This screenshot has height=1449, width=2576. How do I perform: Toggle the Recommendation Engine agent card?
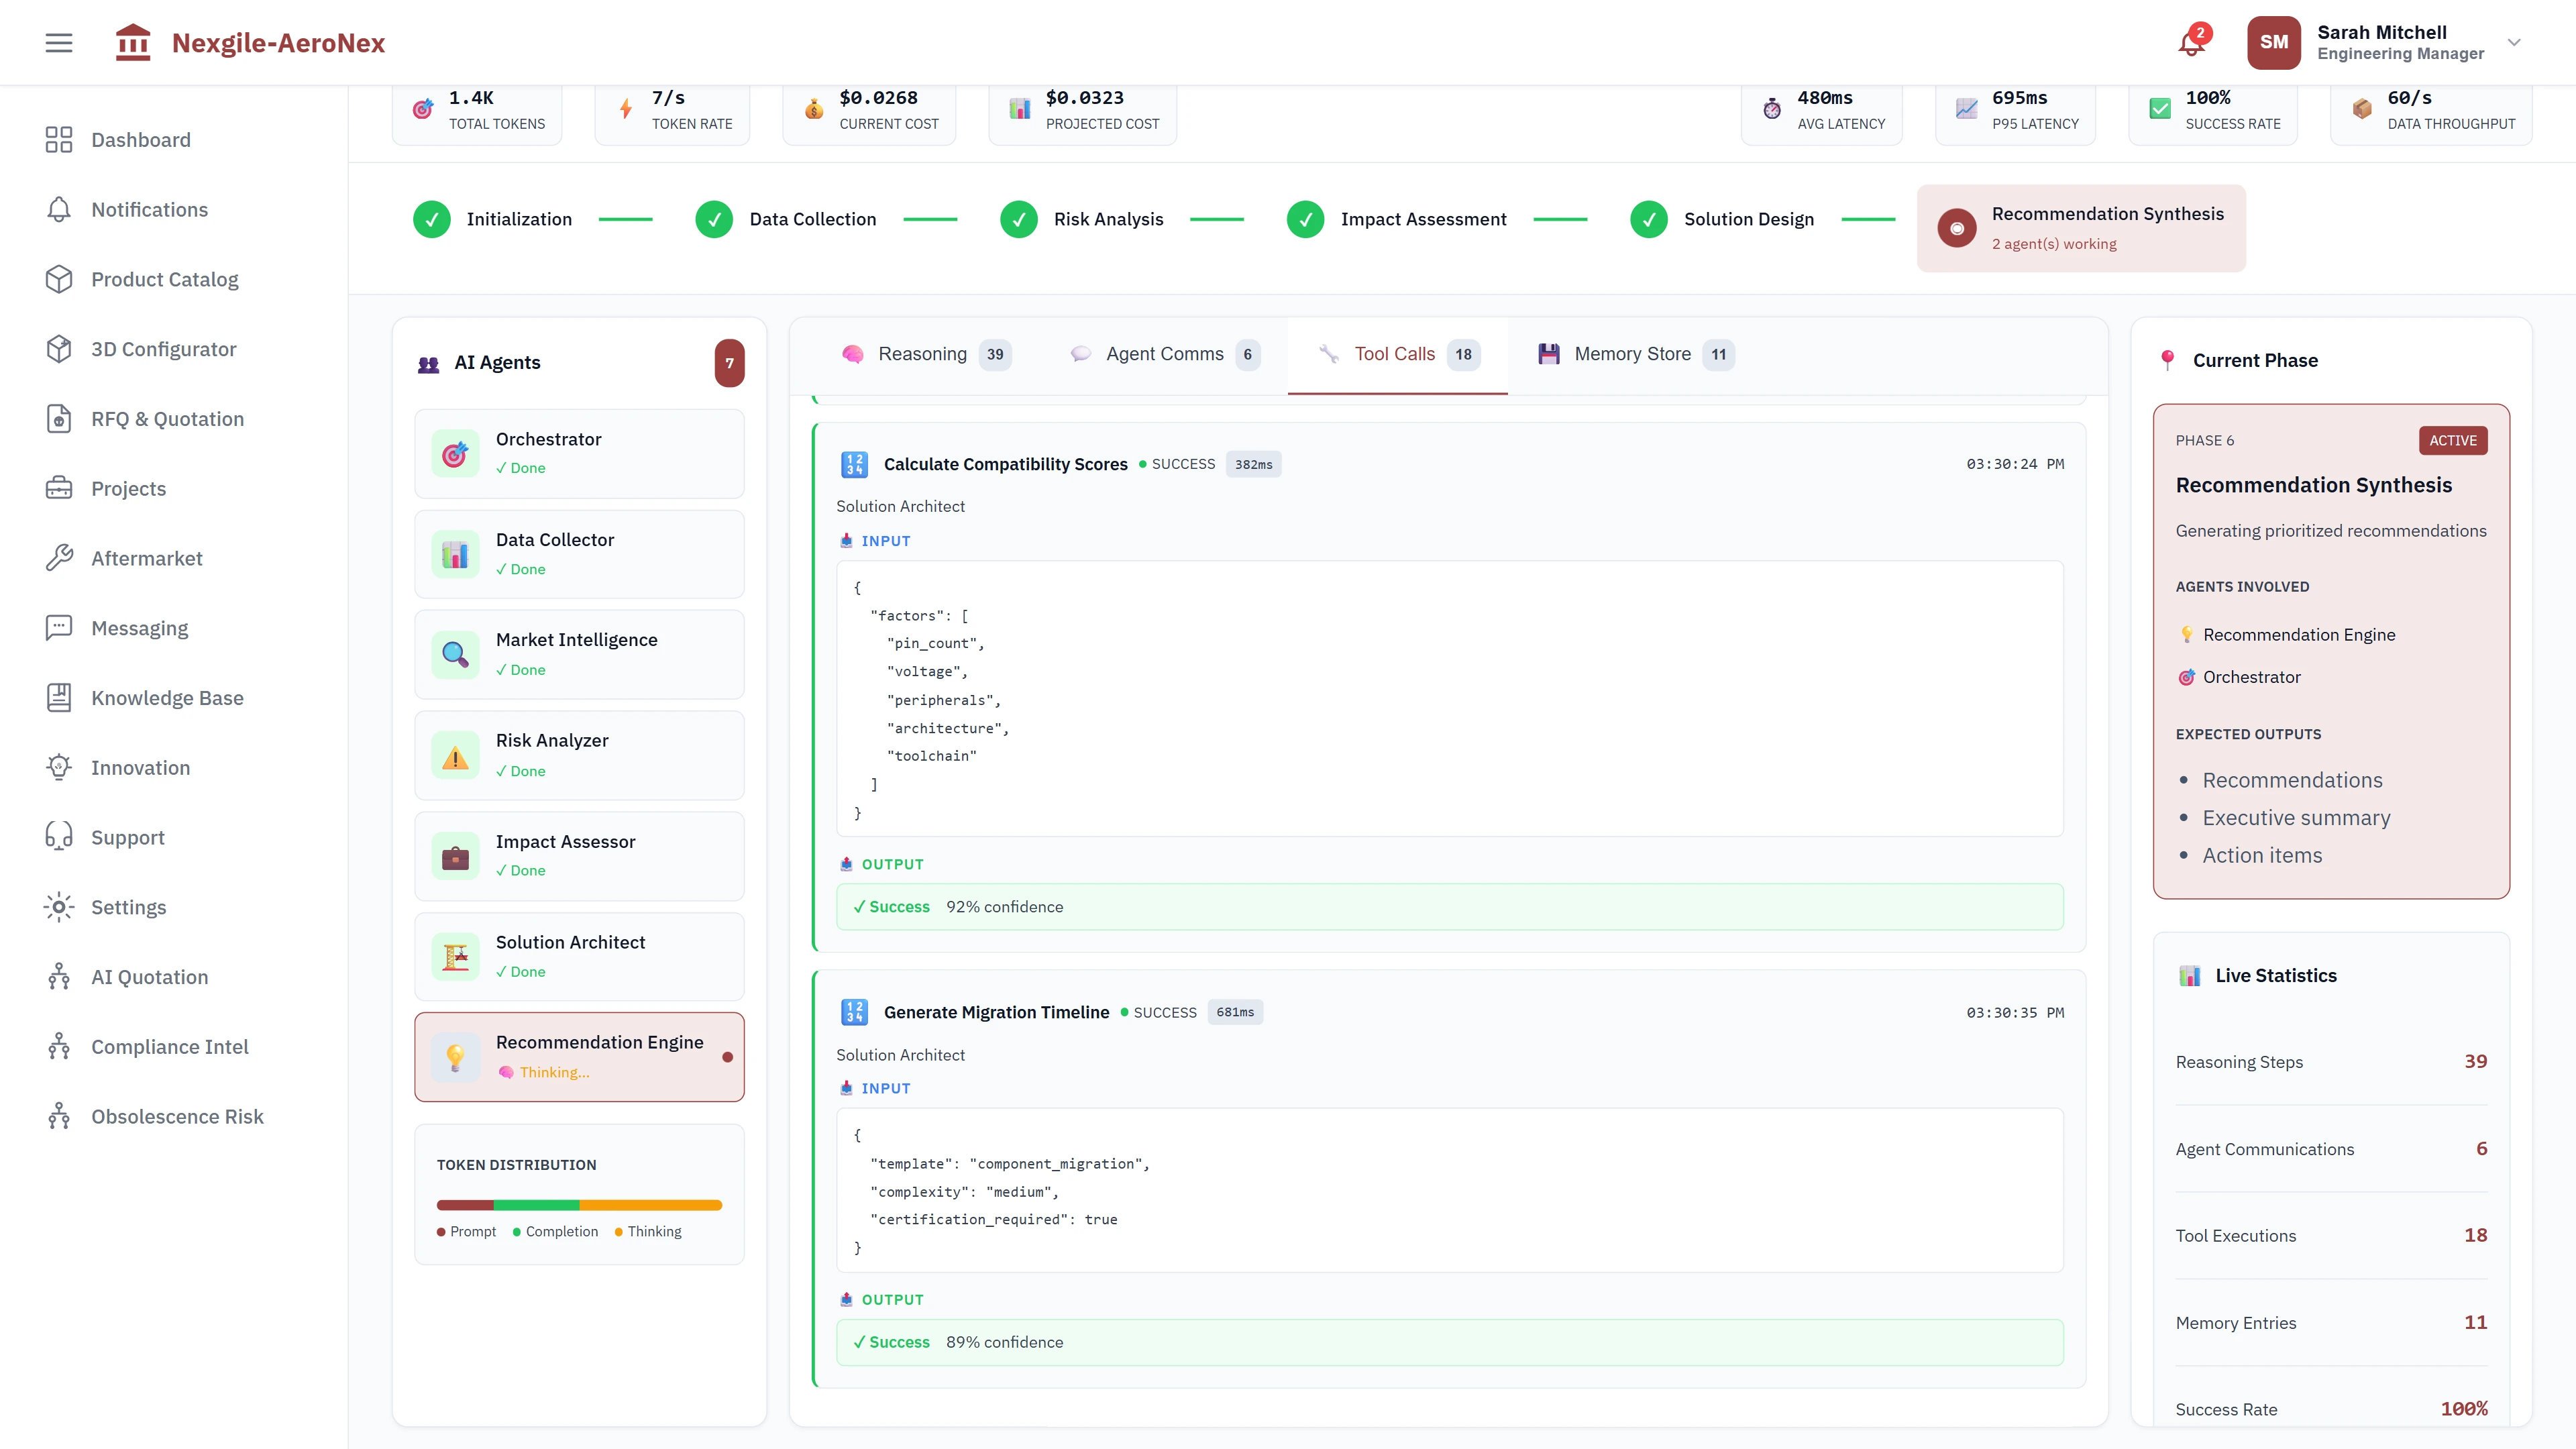(x=579, y=1057)
